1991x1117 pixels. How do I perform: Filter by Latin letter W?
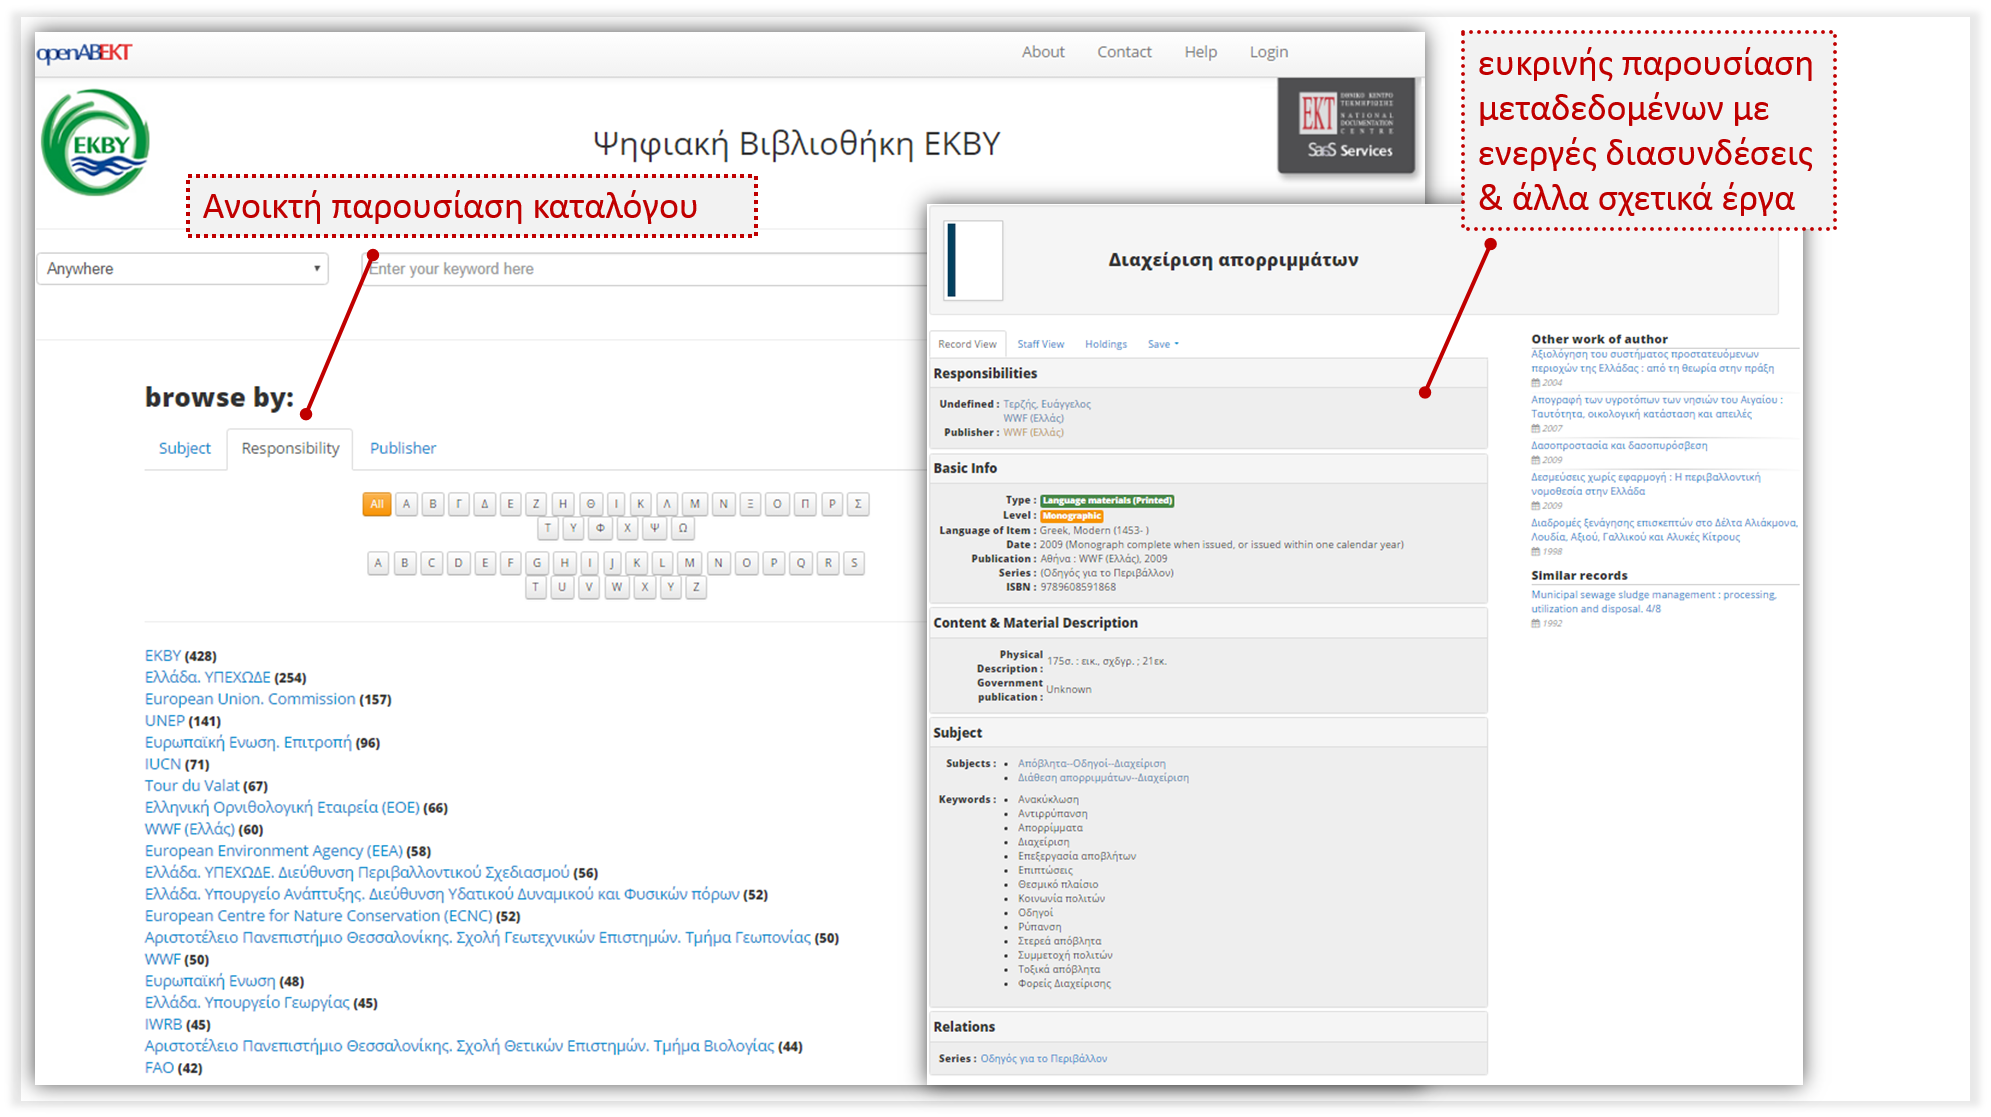pyautogui.click(x=617, y=587)
